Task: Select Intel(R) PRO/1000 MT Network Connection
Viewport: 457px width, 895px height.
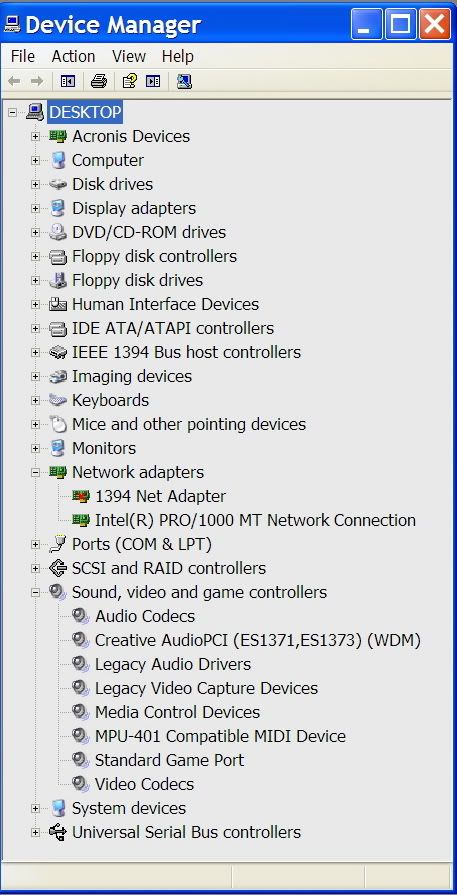Action: 255,520
